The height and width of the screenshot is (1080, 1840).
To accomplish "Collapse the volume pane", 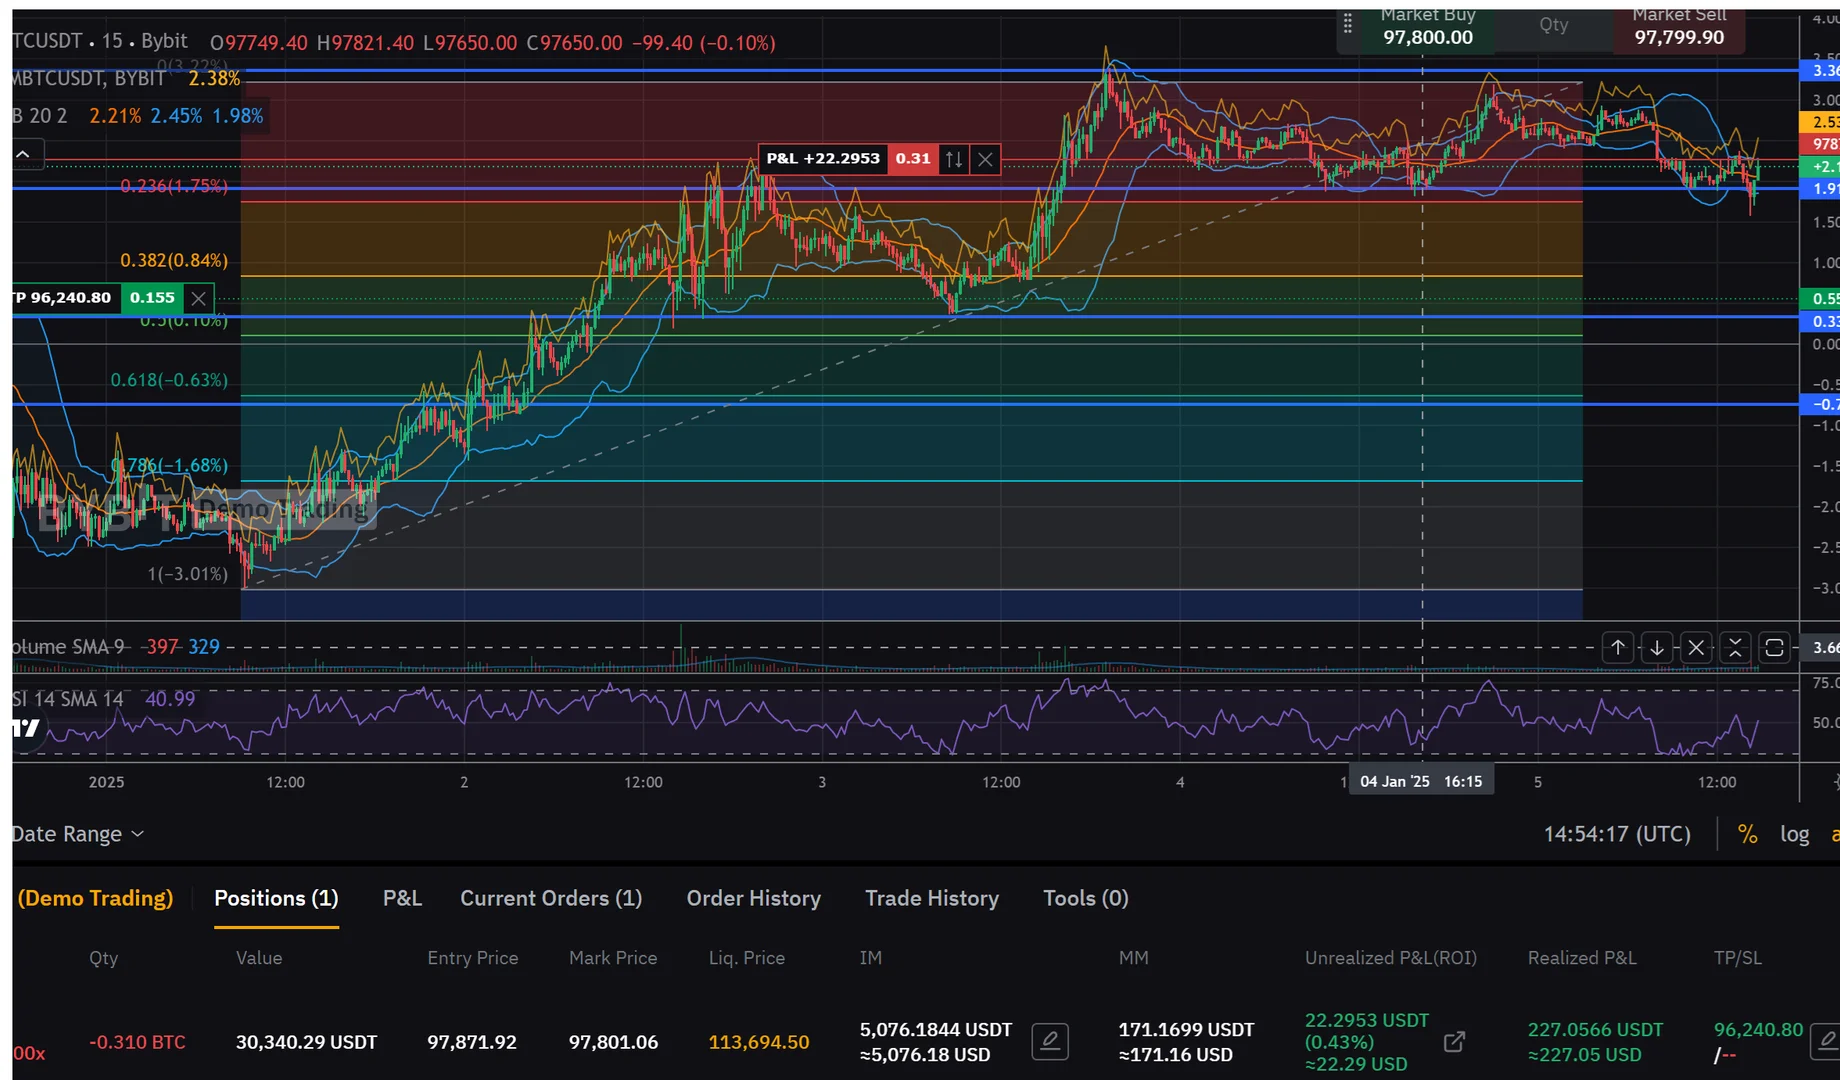I will pos(1735,648).
